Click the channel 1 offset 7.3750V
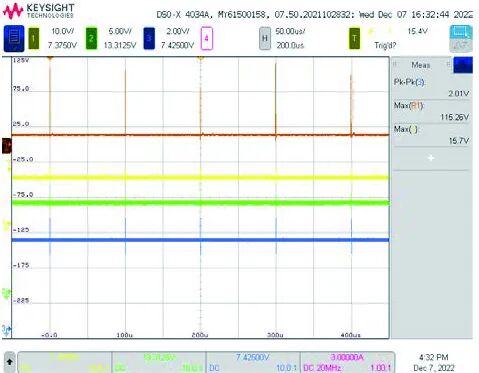Viewport: 479px width, 373px height. pyautogui.click(x=62, y=45)
